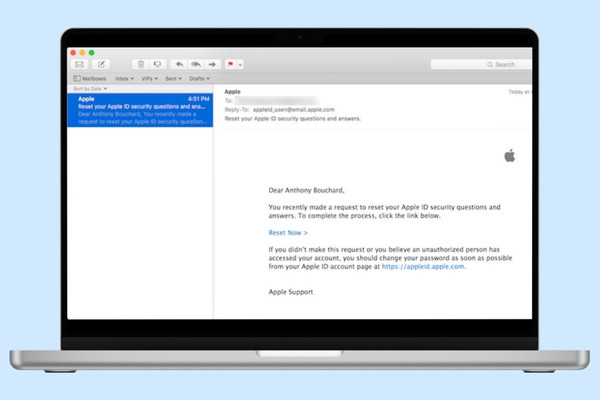Compose a new message

101,64
